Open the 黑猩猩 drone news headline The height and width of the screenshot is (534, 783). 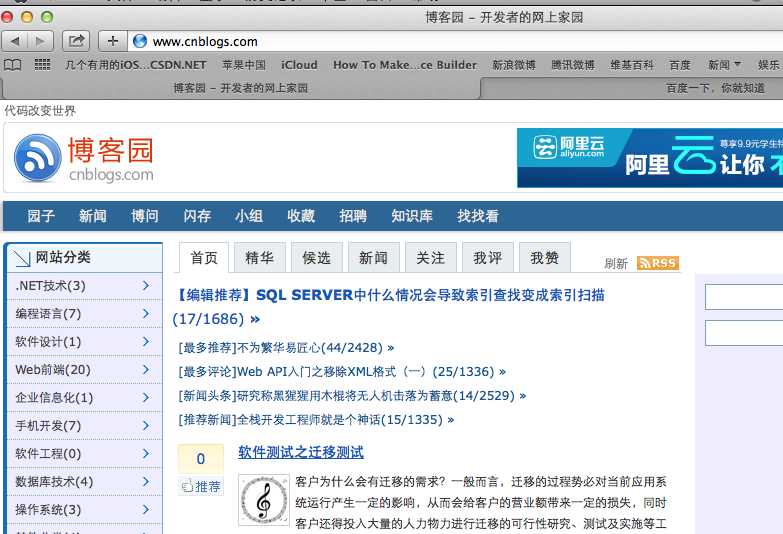tap(352, 396)
